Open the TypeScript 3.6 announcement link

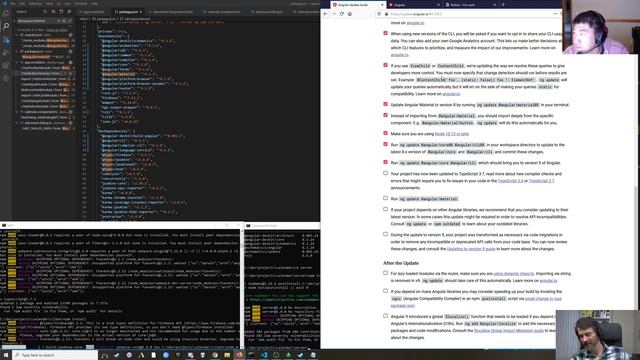pos(510,181)
